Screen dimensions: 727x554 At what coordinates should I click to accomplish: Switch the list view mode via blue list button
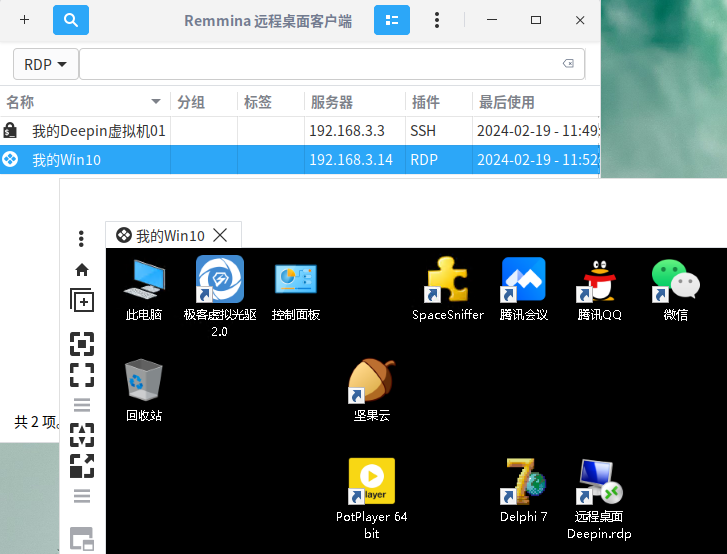point(392,20)
